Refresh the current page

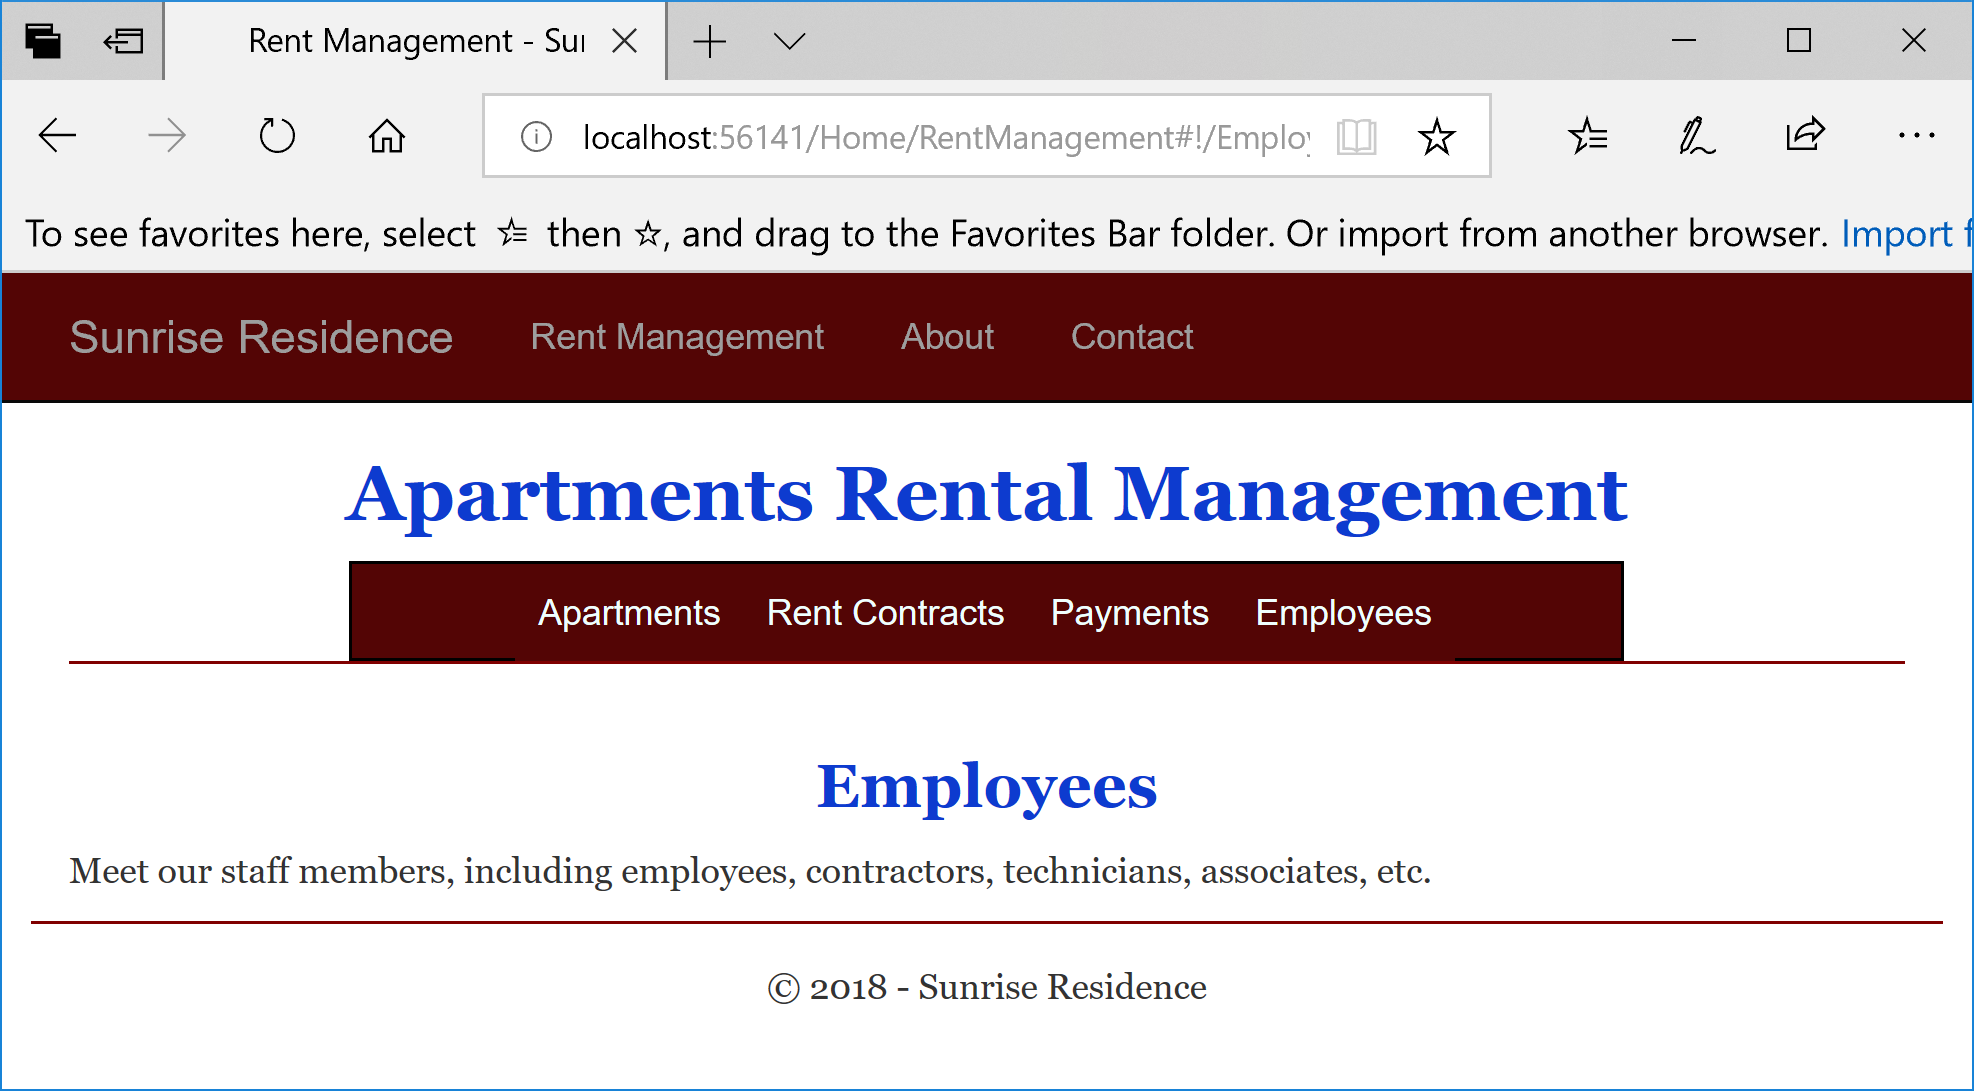[x=277, y=135]
